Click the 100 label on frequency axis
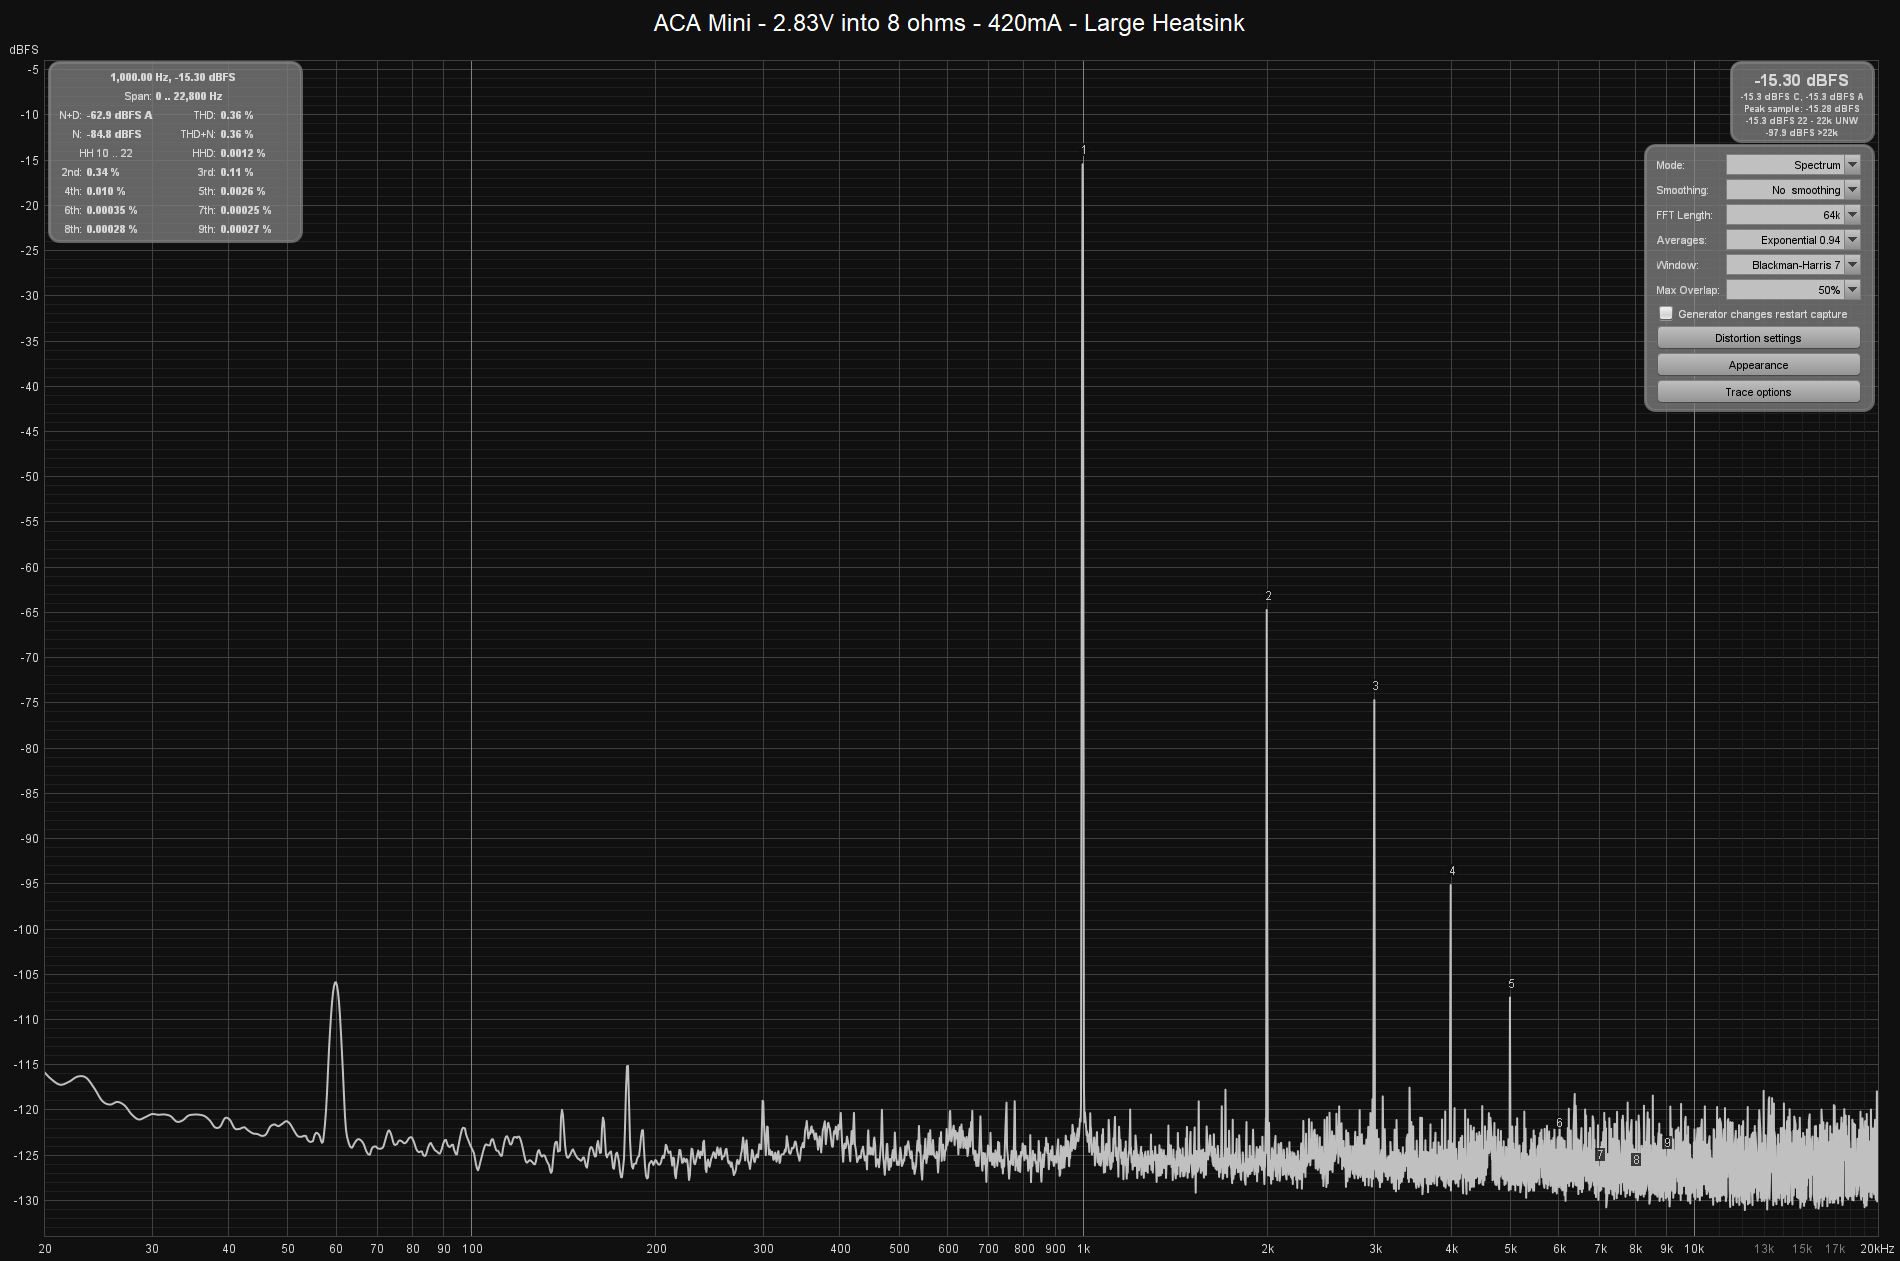 472,1249
